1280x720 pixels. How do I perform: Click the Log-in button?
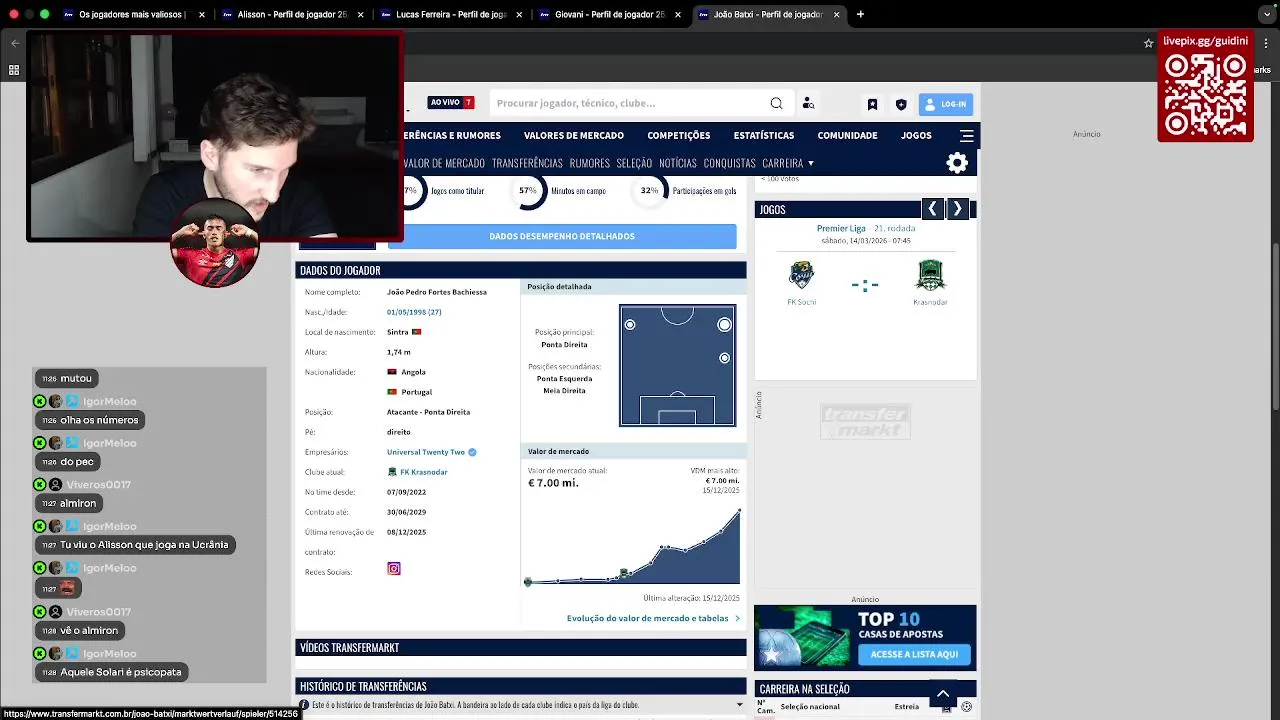tap(945, 104)
